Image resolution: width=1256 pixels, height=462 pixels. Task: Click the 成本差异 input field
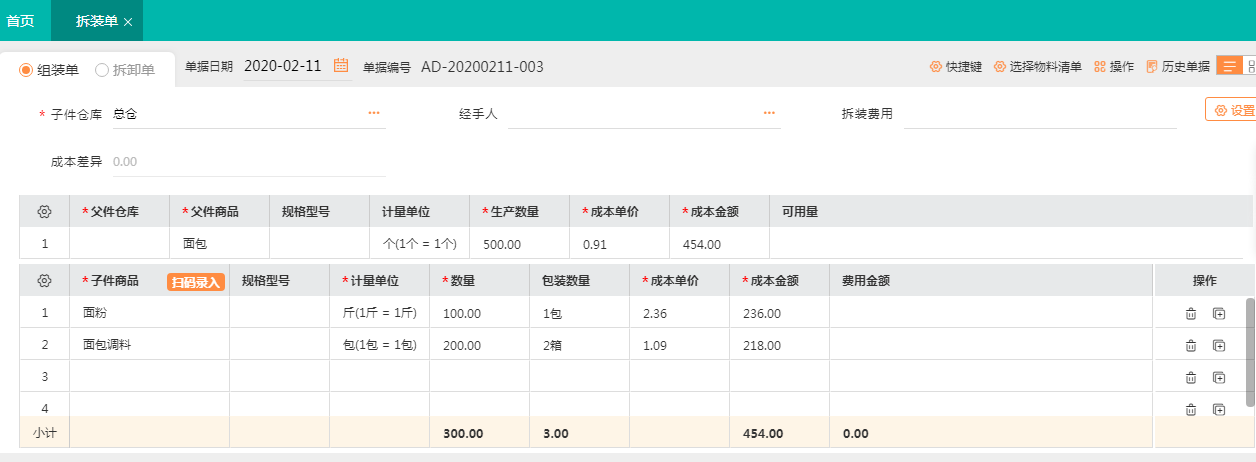249,161
